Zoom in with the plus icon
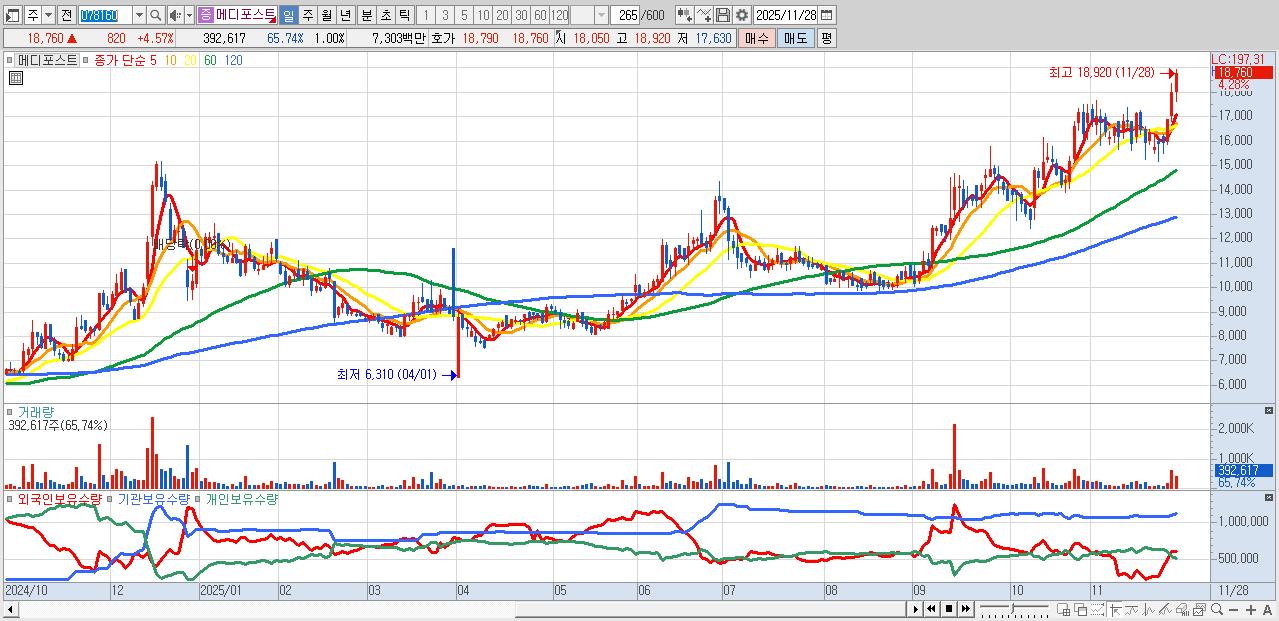Viewport: 1279px width, 621px height. (x=1251, y=610)
